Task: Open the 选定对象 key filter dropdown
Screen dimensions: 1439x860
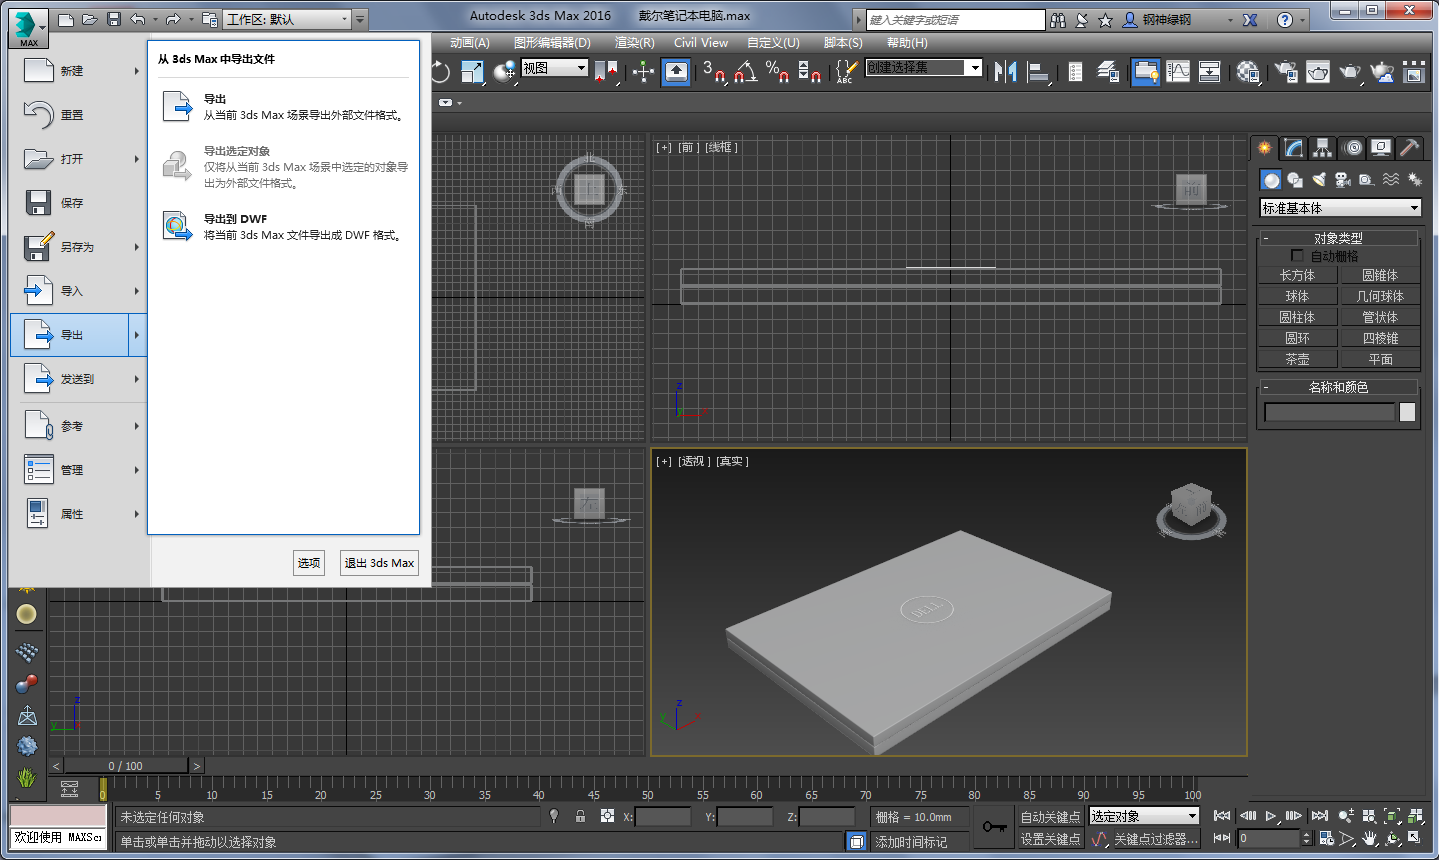Action: (1144, 817)
